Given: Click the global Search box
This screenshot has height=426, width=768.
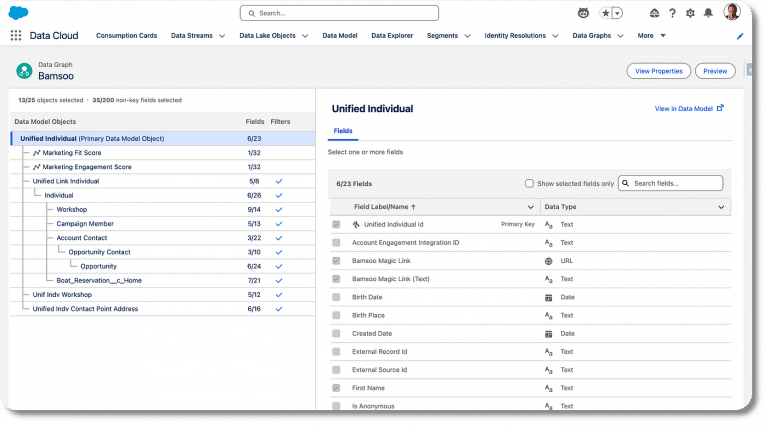Looking at the screenshot, I should click(x=339, y=13).
